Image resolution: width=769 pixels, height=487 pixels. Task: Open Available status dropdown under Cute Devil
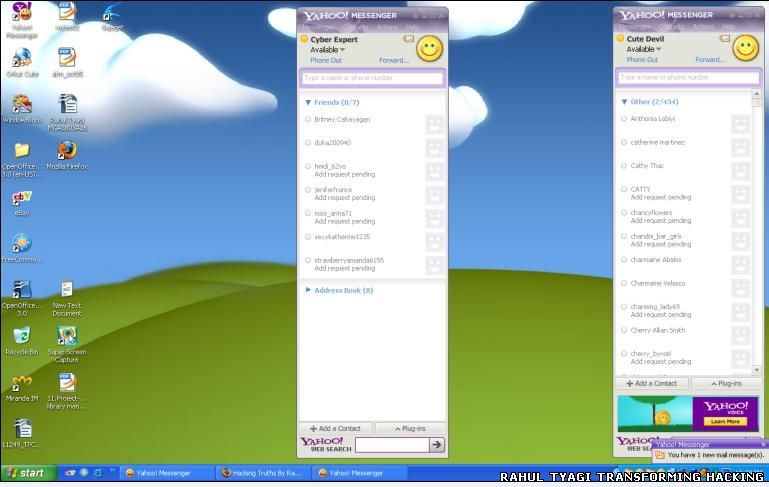pyautogui.click(x=643, y=50)
